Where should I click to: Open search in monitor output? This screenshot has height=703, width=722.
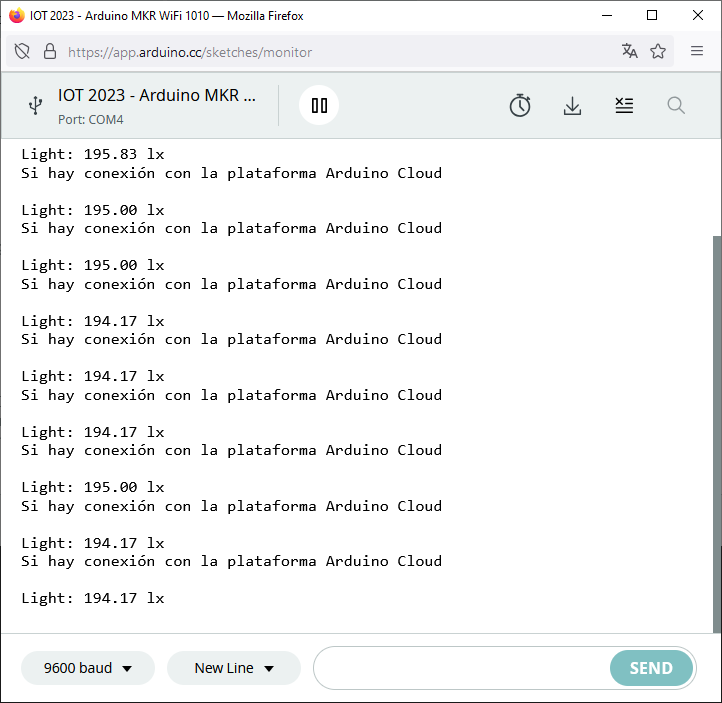(x=676, y=105)
